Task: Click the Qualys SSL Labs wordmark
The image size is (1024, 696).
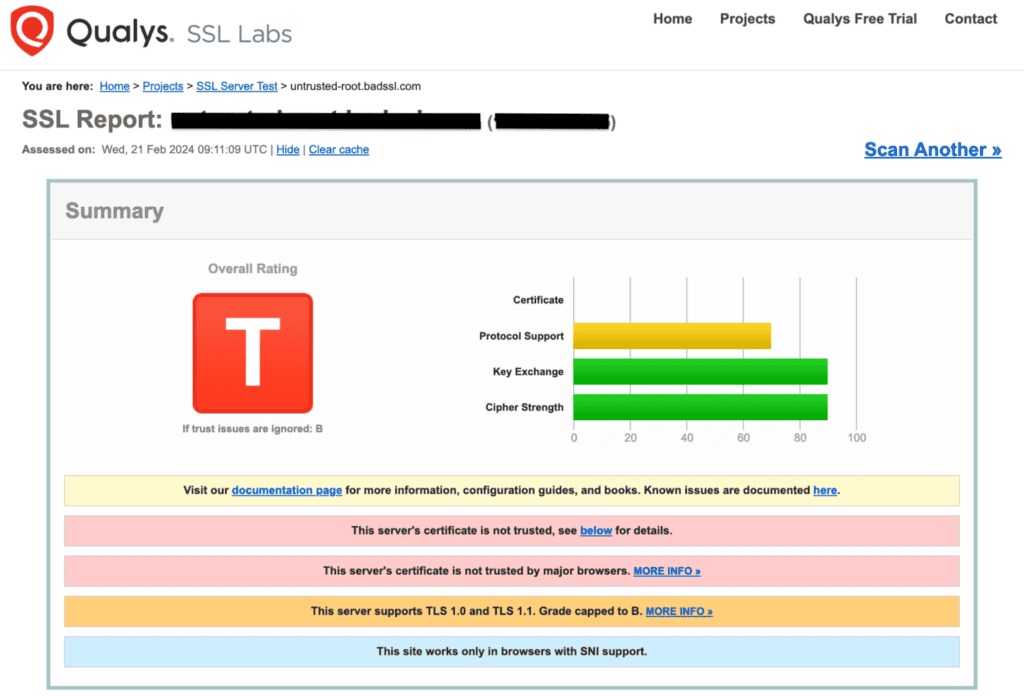Action: (179, 32)
